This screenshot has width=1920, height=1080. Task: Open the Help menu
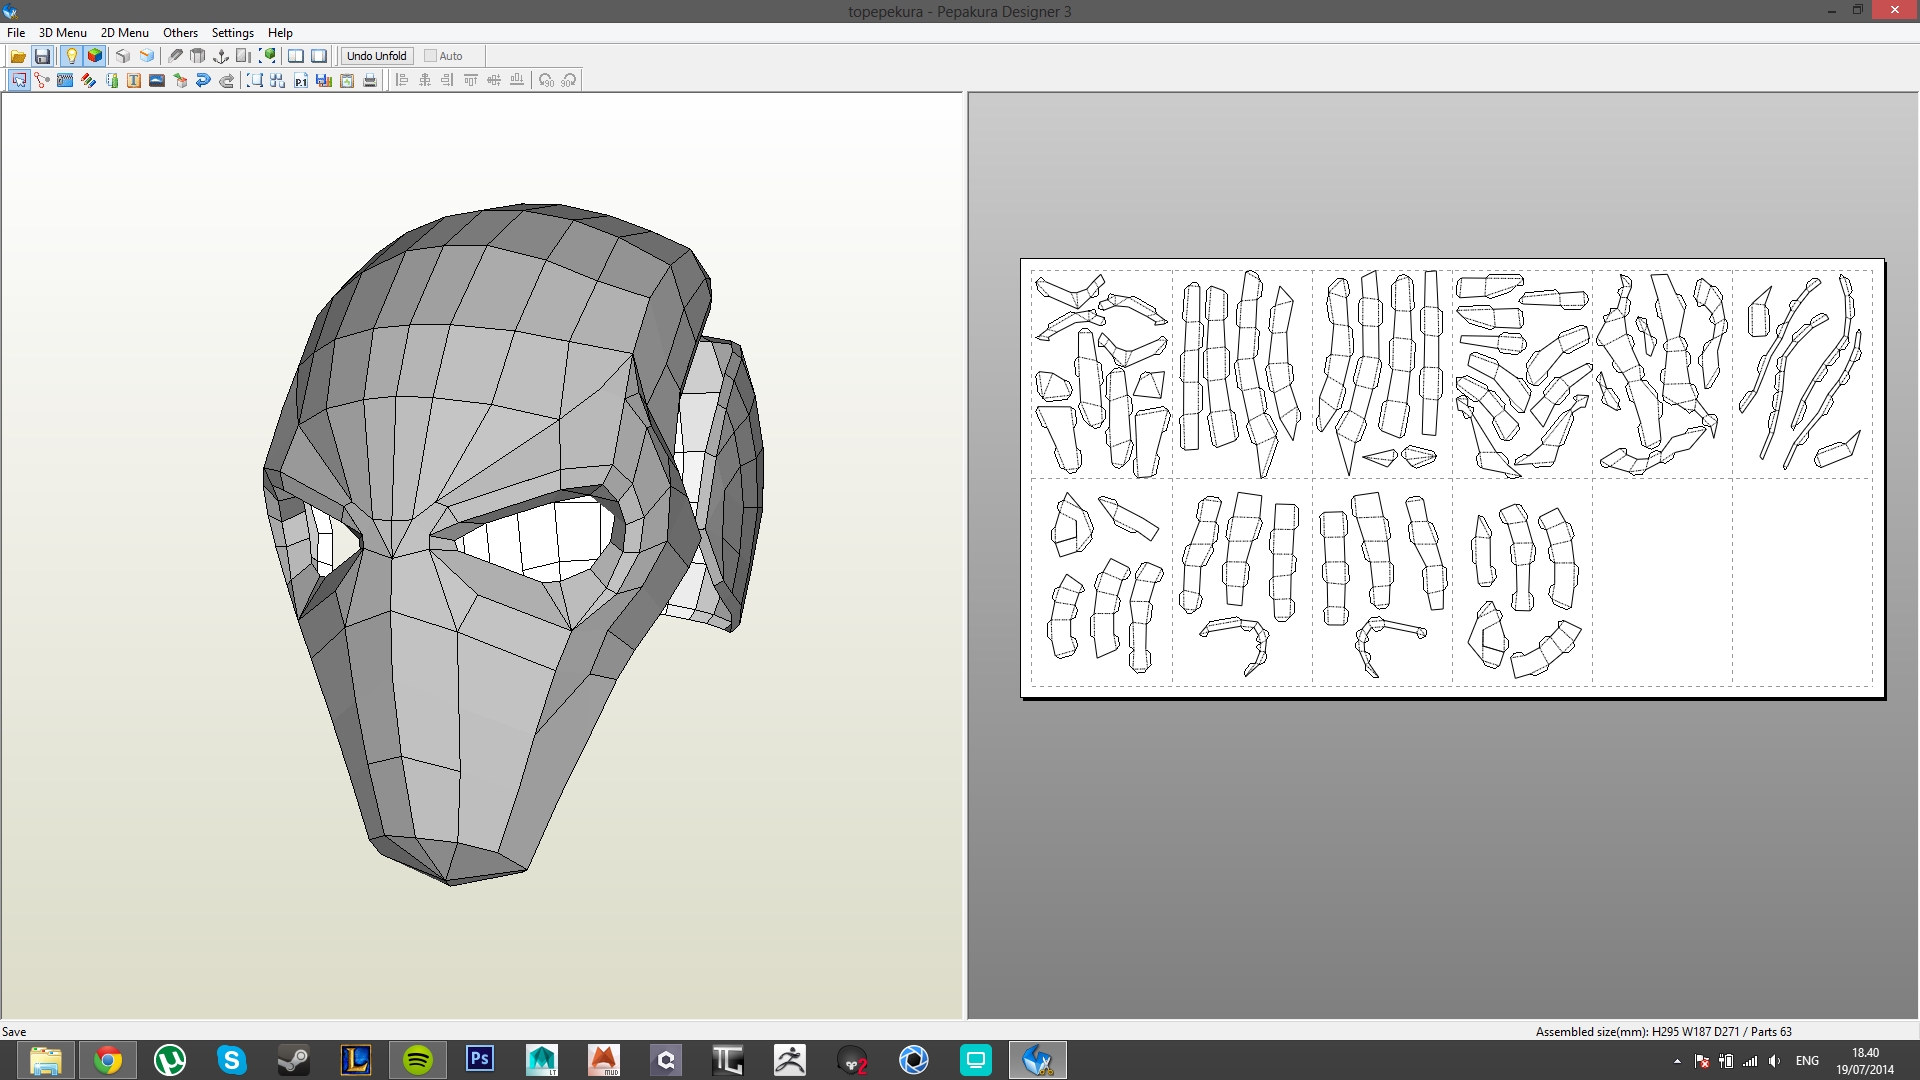click(x=280, y=32)
